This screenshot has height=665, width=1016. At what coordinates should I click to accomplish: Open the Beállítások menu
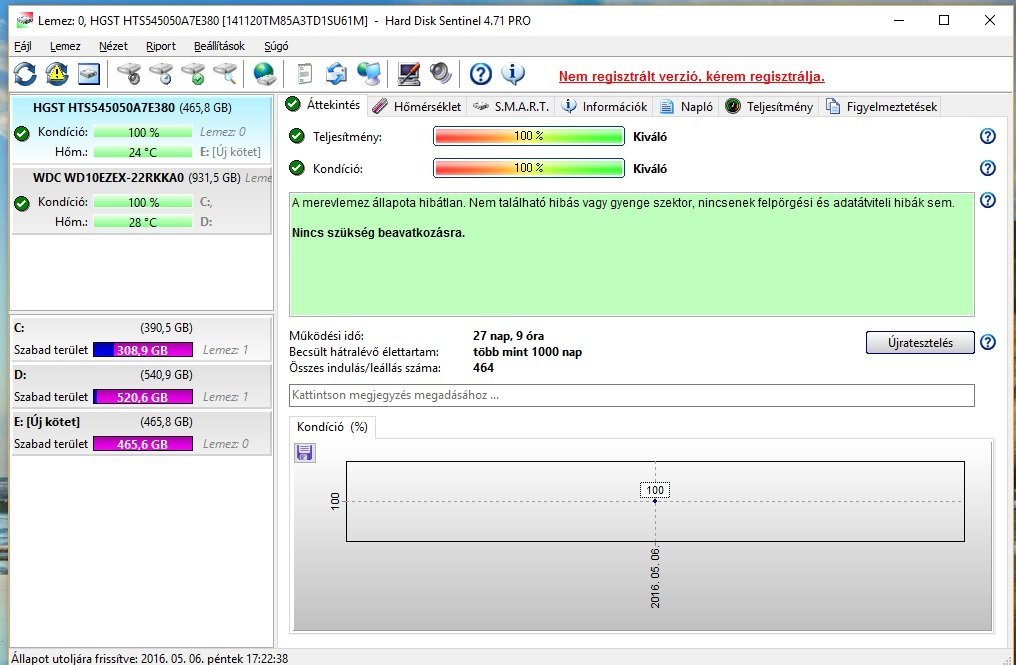[219, 46]
